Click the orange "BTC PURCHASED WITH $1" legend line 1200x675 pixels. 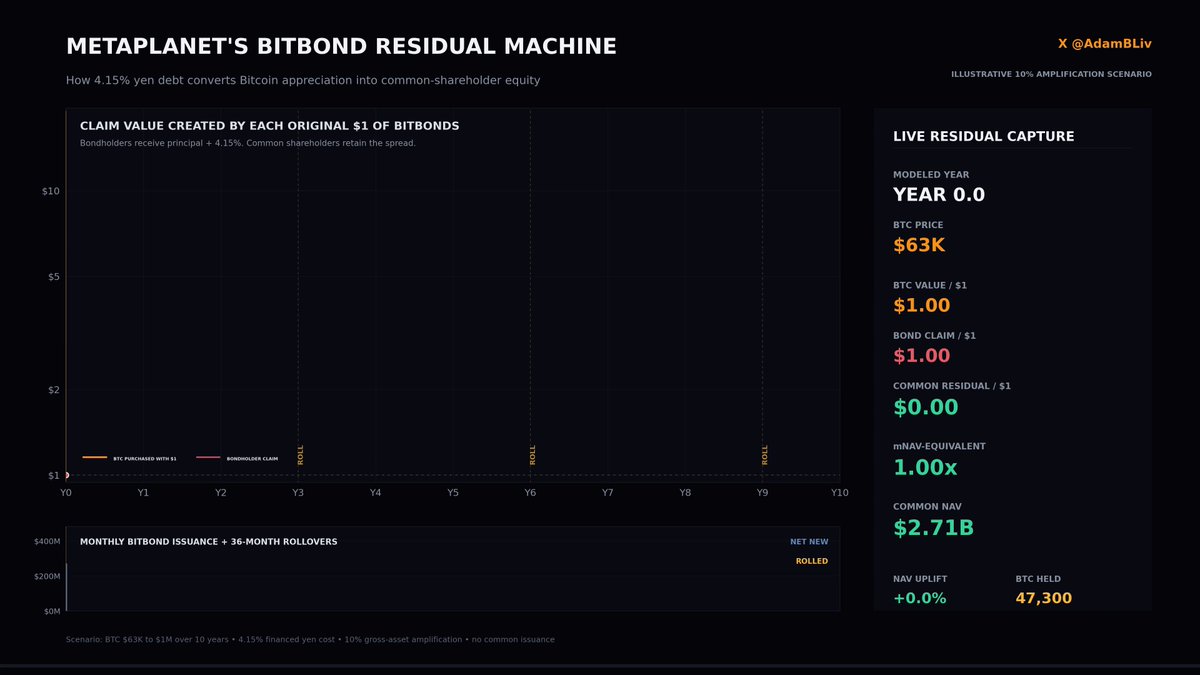coord(94,458)
